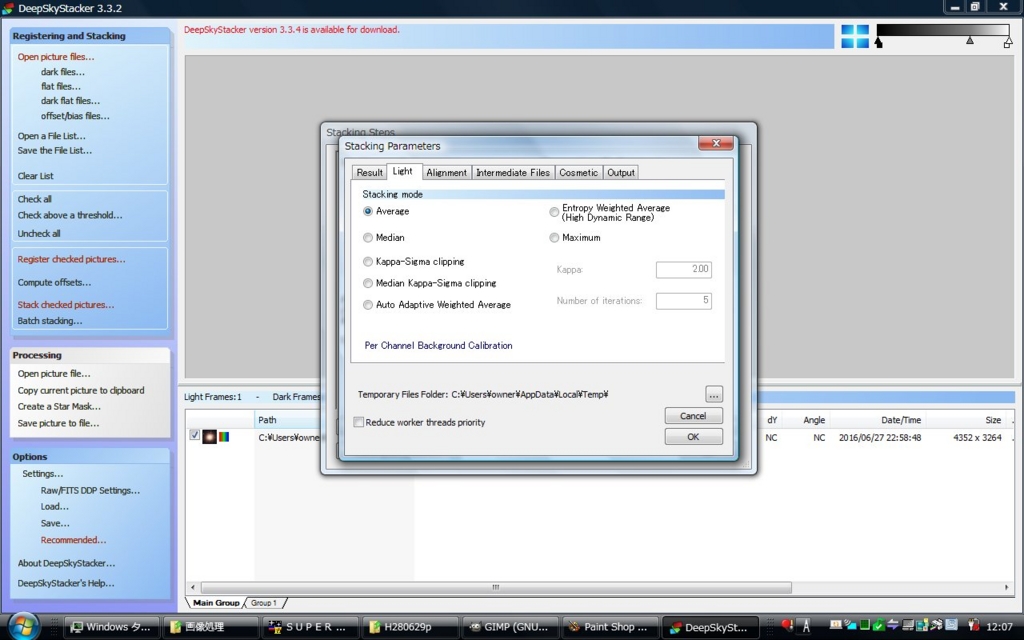
Task: Click Uncheck all
Action: (x=39, y=233)
